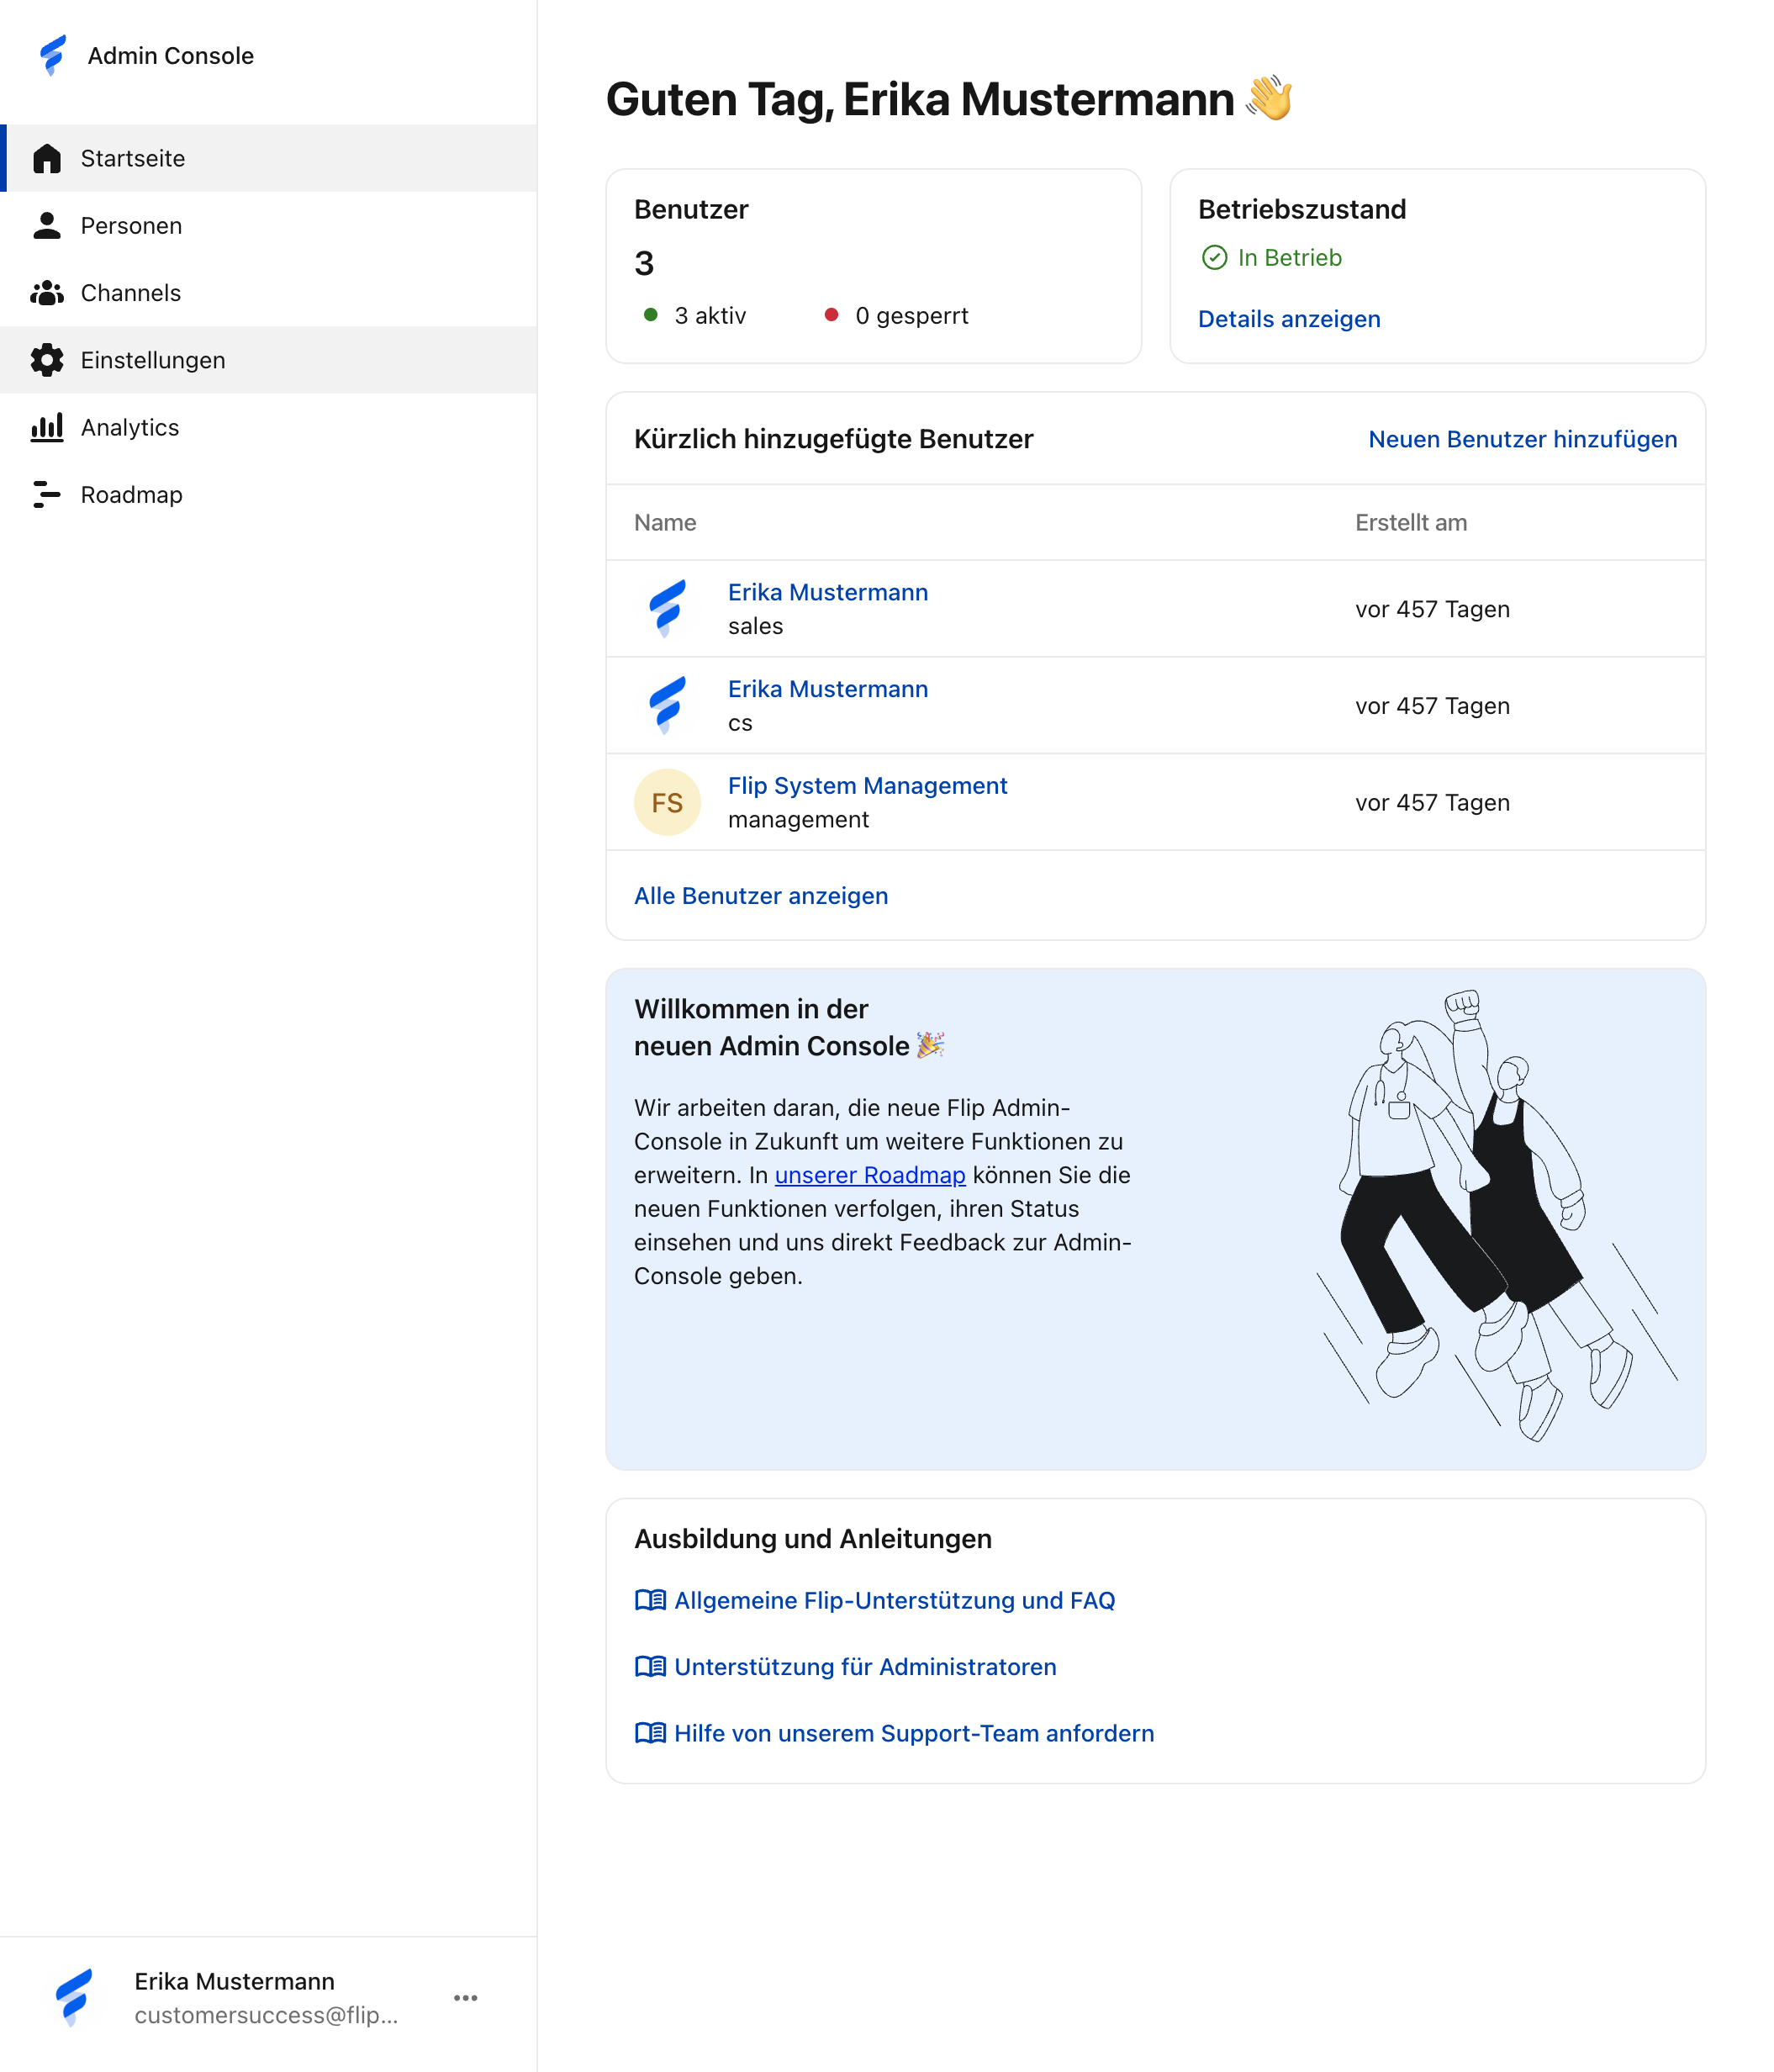The width and height of the screenshot is (1774, 2072).
Task: Click the Einstellungen gear icon
Action: (47, 360)
